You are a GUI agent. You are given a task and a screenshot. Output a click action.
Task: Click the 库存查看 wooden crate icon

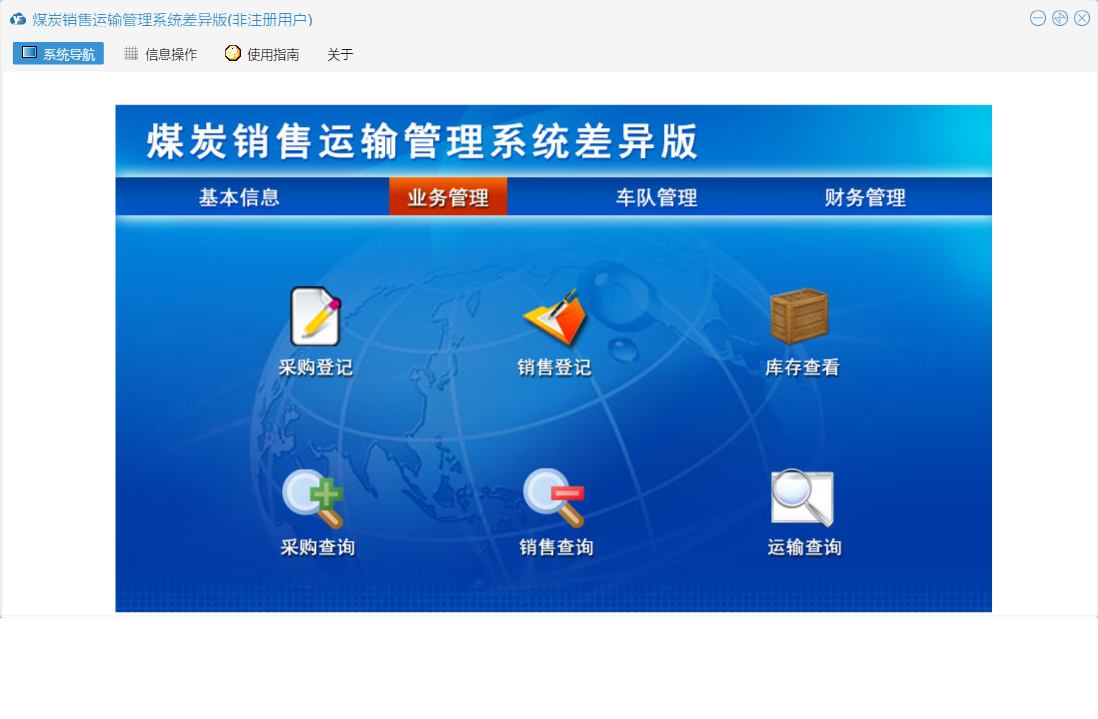pyautogui.click(x=800, y=316)
